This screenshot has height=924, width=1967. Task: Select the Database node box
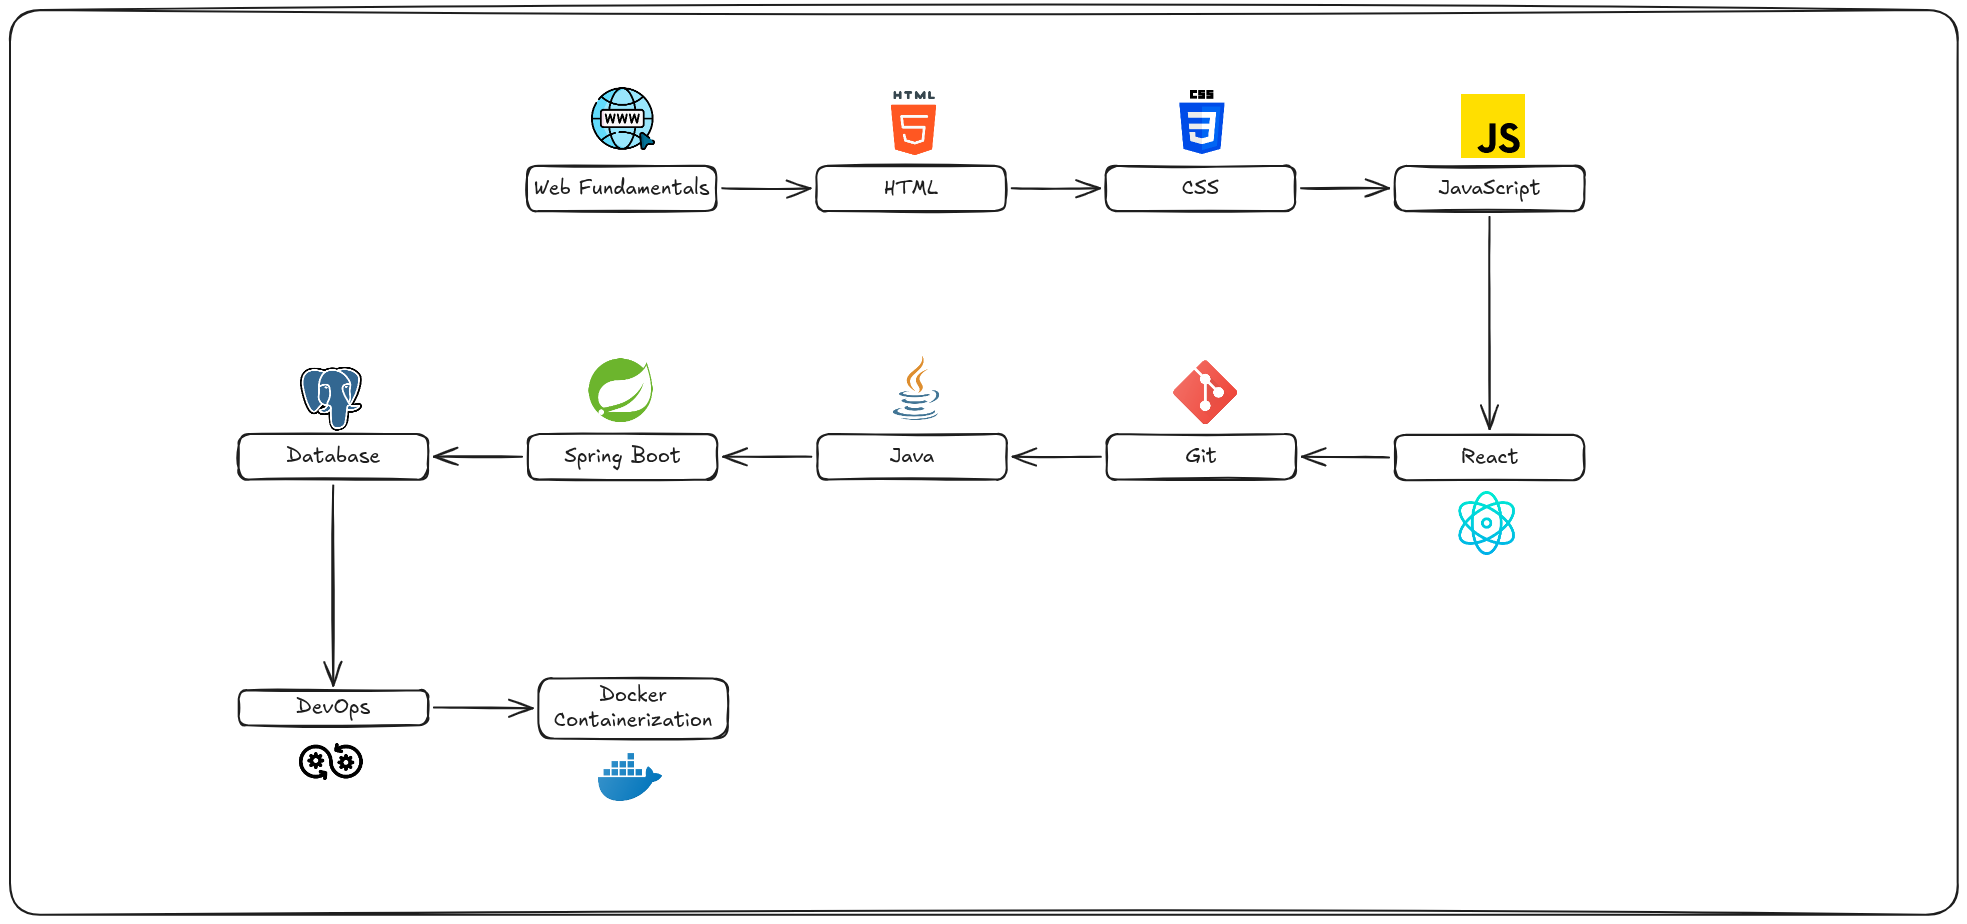(333, 457)
